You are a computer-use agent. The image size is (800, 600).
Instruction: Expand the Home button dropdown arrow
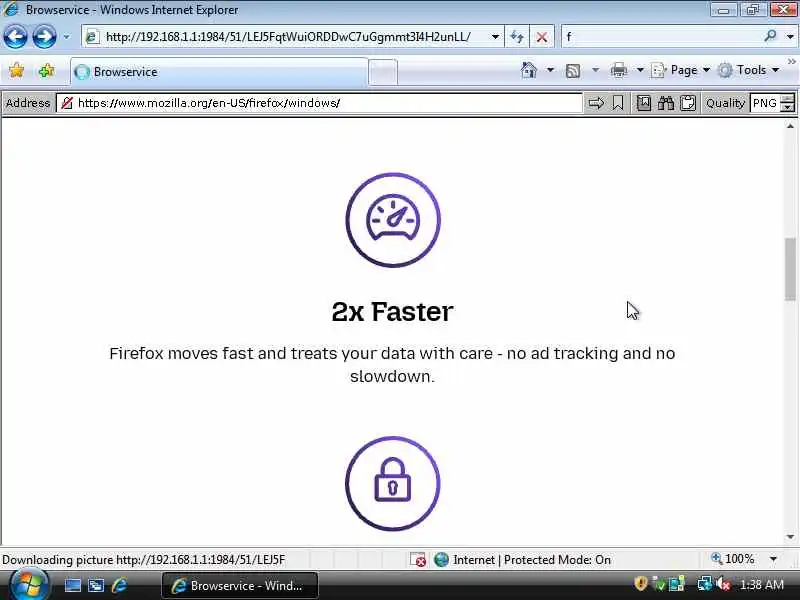pyautogui.click(x=550, y=70)
